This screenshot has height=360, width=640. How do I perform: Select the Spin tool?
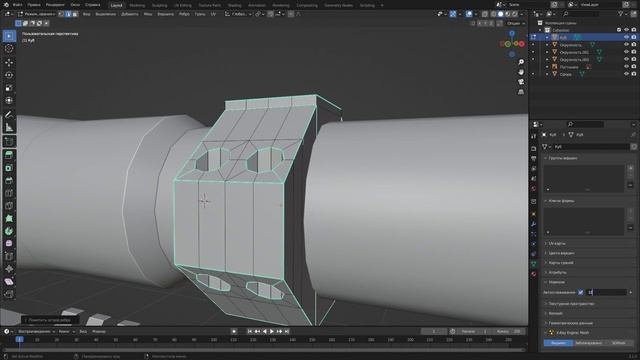point(9,231)
